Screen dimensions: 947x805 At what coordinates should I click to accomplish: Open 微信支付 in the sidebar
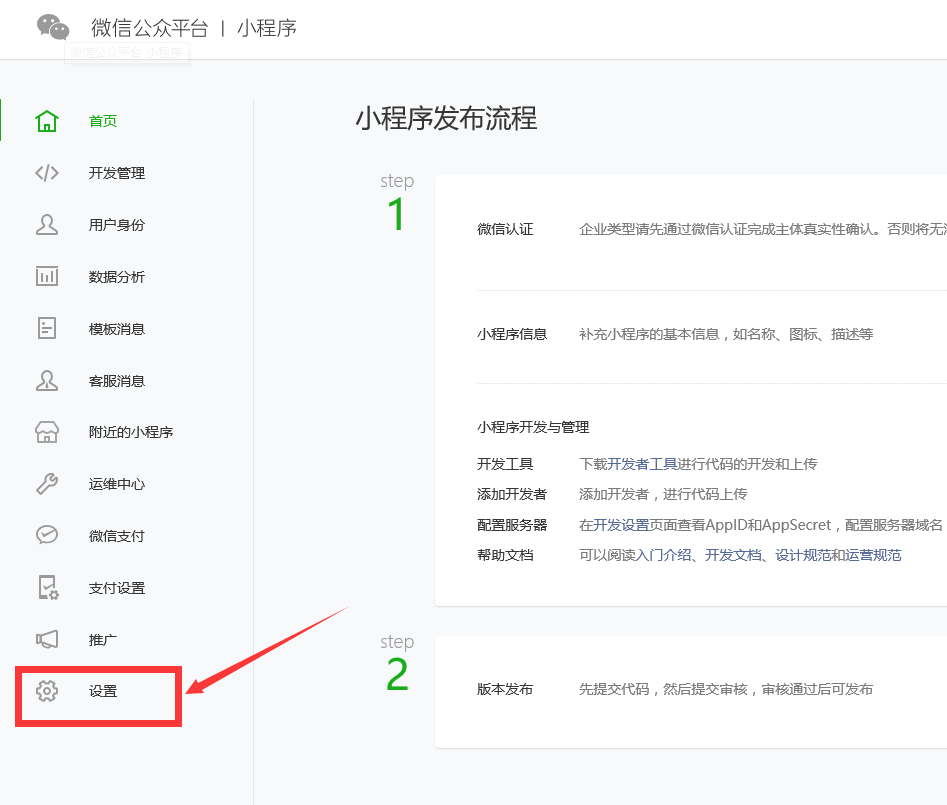point(117,536)
